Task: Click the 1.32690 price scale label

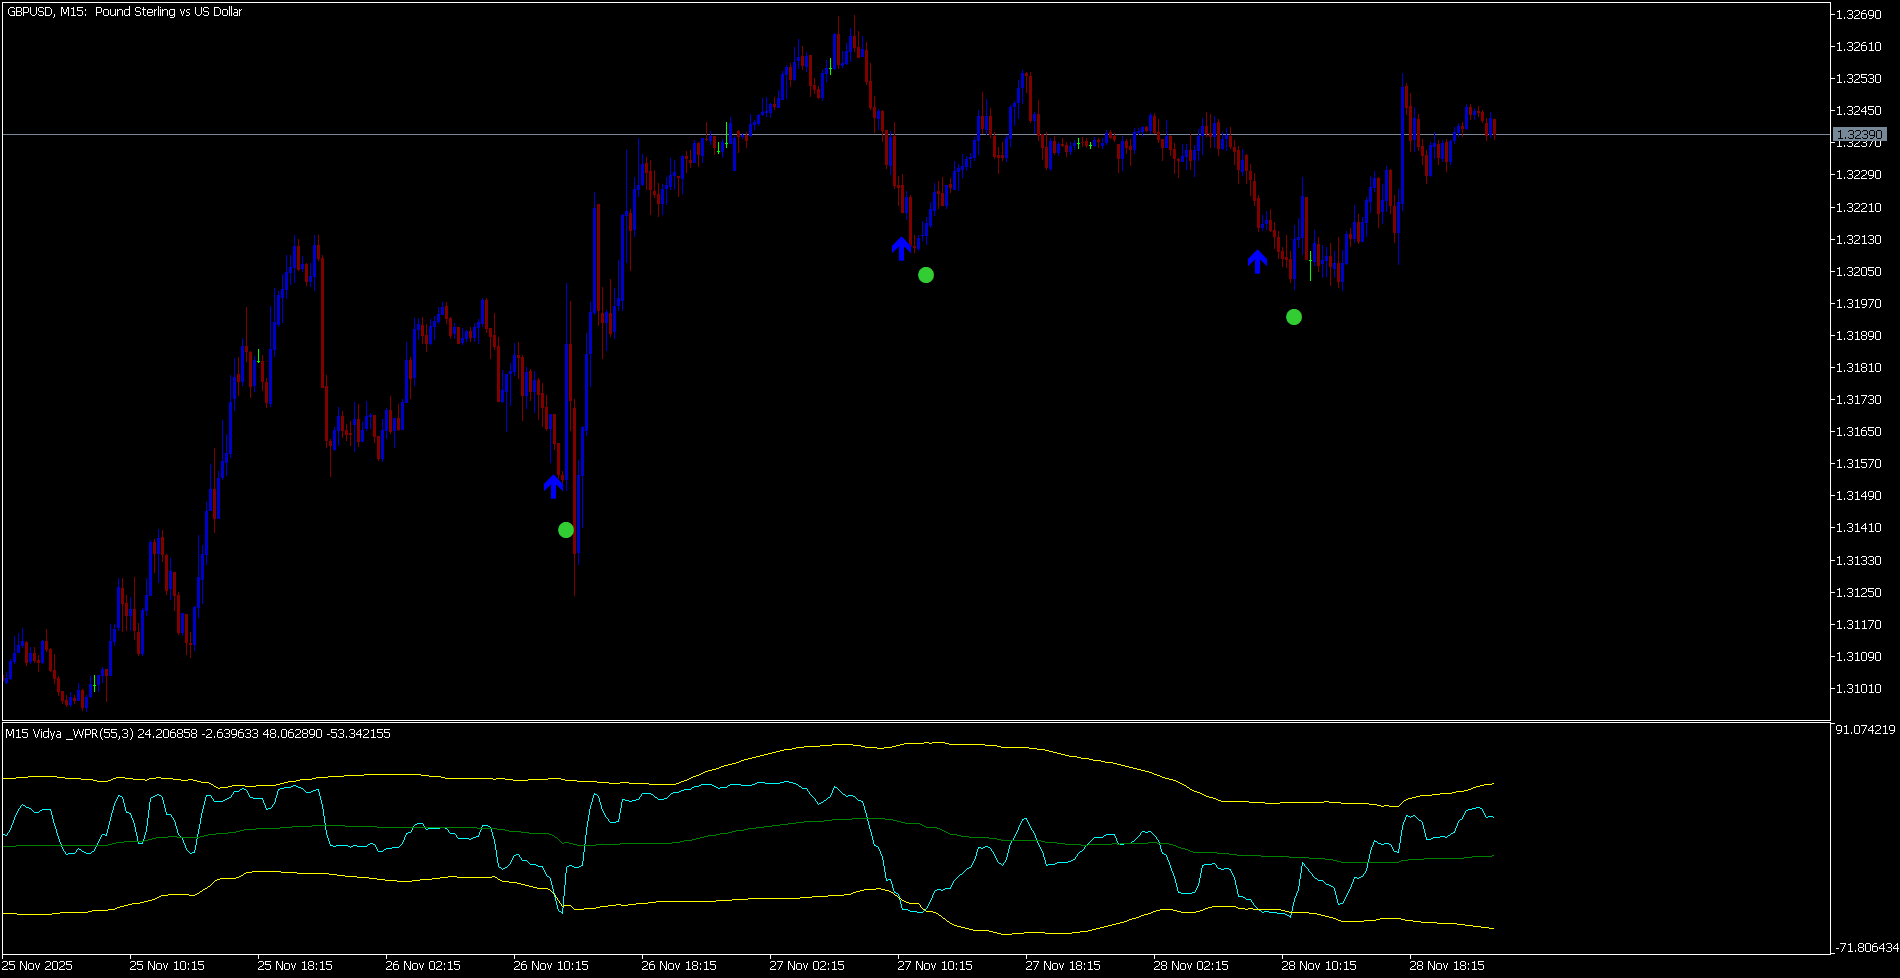Action: click(1859, 14)
